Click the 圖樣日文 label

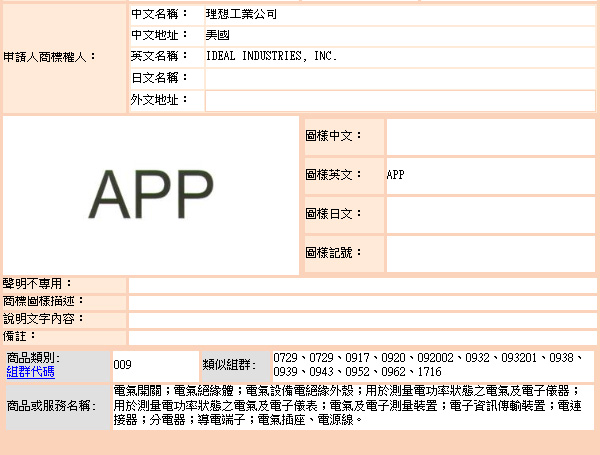coord(333,214)
